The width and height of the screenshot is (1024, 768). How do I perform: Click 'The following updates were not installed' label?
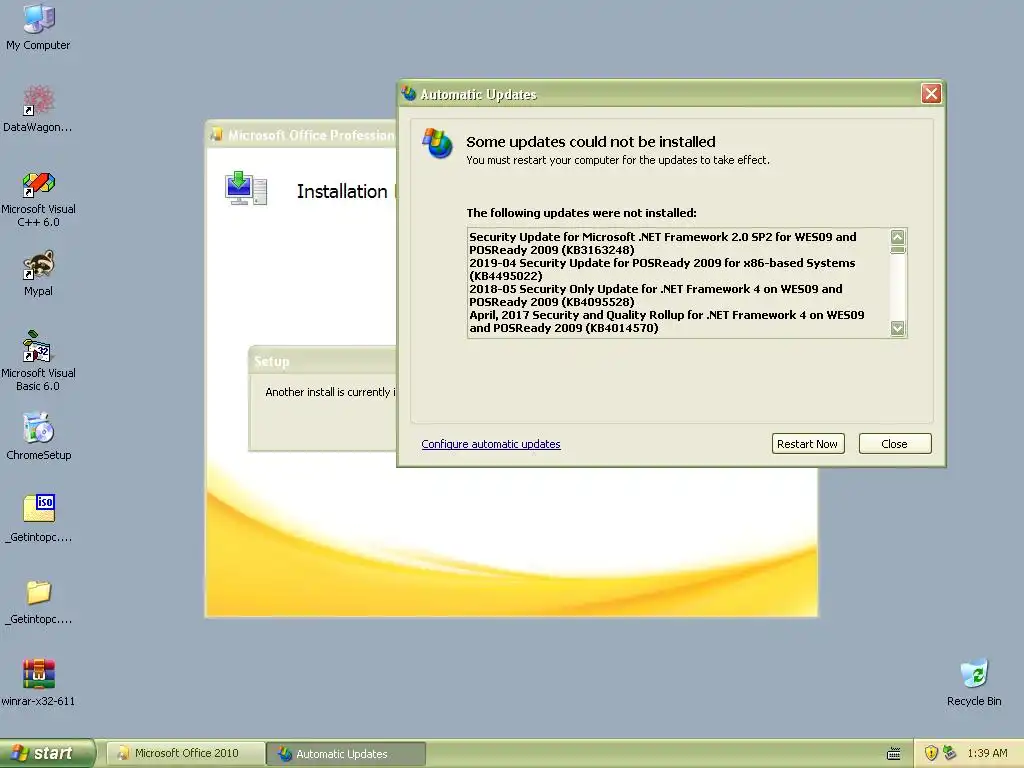coord(581,213)
